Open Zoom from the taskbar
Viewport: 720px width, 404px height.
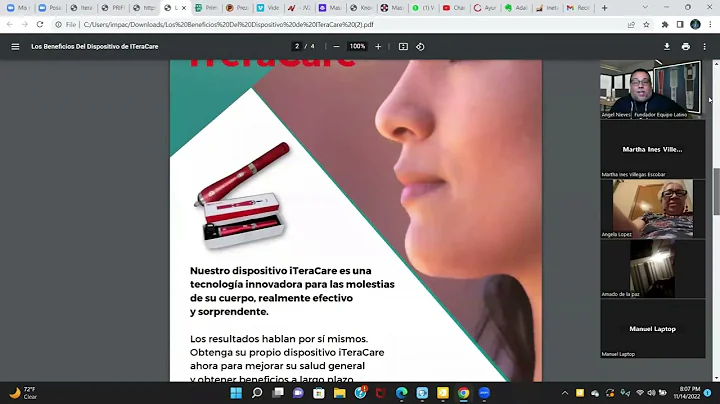[484, 393]
